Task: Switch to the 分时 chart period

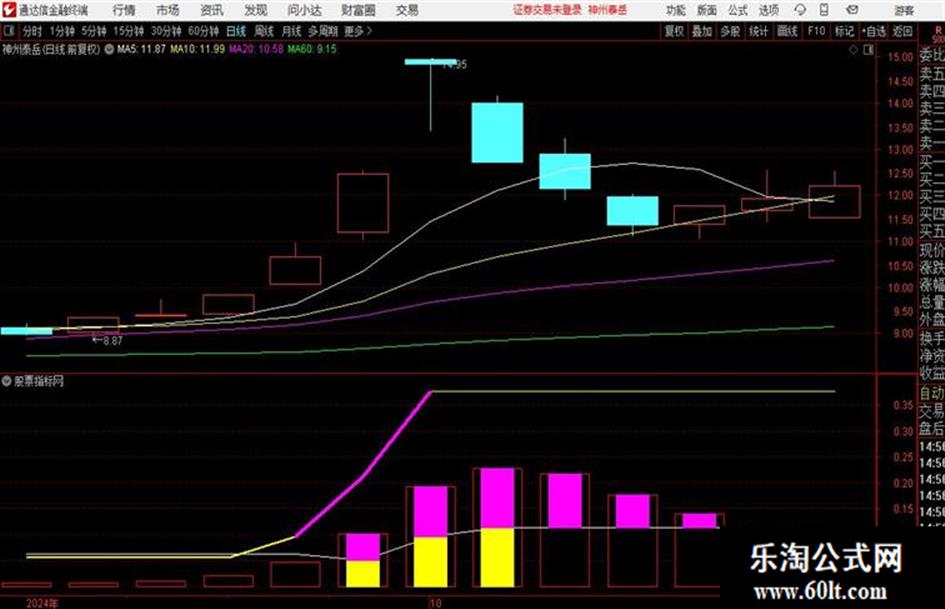Action: pyautogui.click(x=33, y=31)
